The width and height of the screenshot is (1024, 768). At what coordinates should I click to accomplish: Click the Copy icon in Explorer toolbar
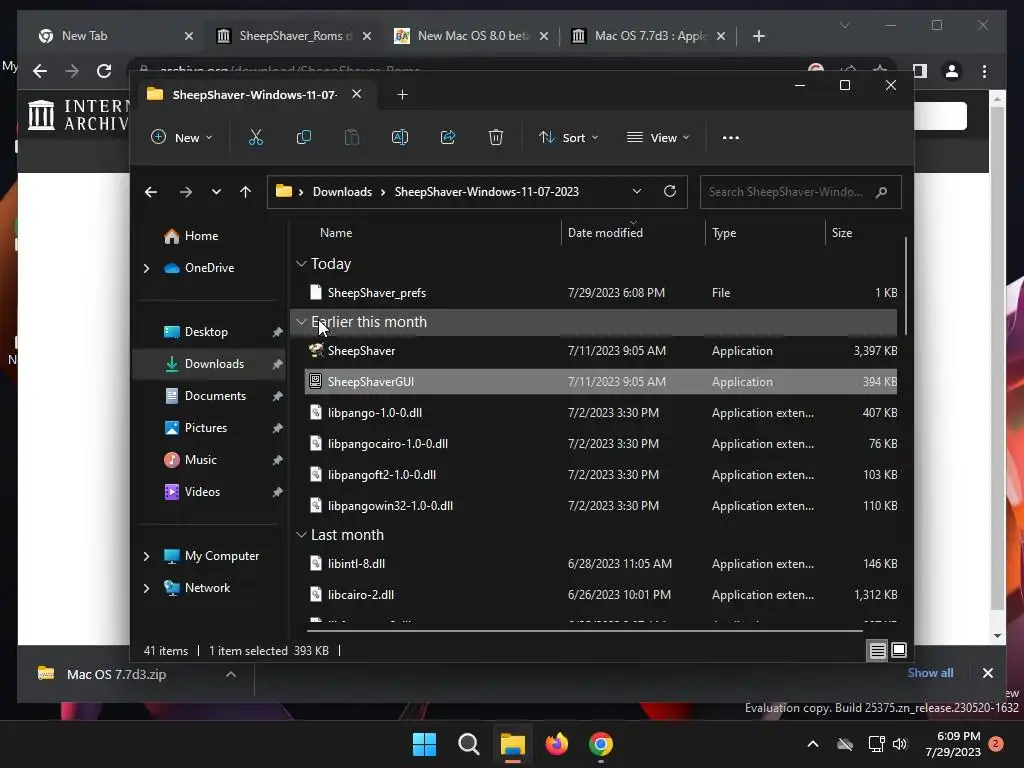pyautogui.click(x=304, y=138)
